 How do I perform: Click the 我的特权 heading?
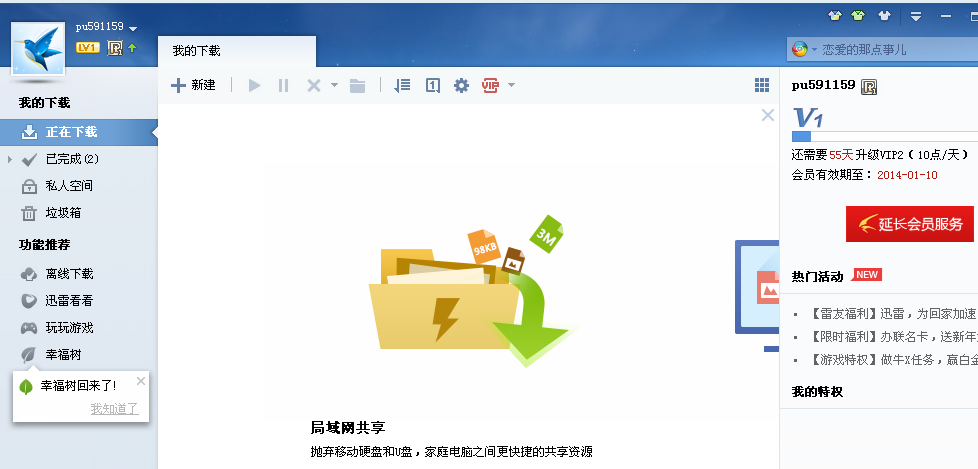click(x=817, y=392)
